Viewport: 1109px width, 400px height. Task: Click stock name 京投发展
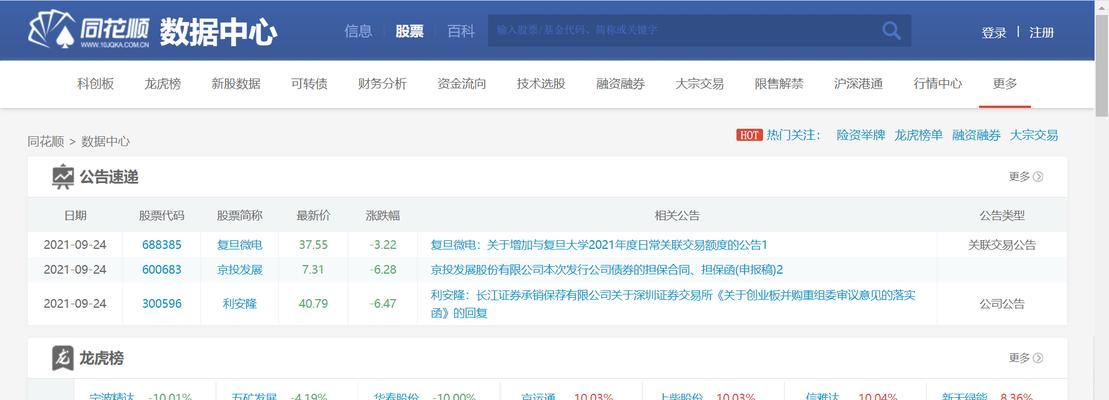pos(240,270)
